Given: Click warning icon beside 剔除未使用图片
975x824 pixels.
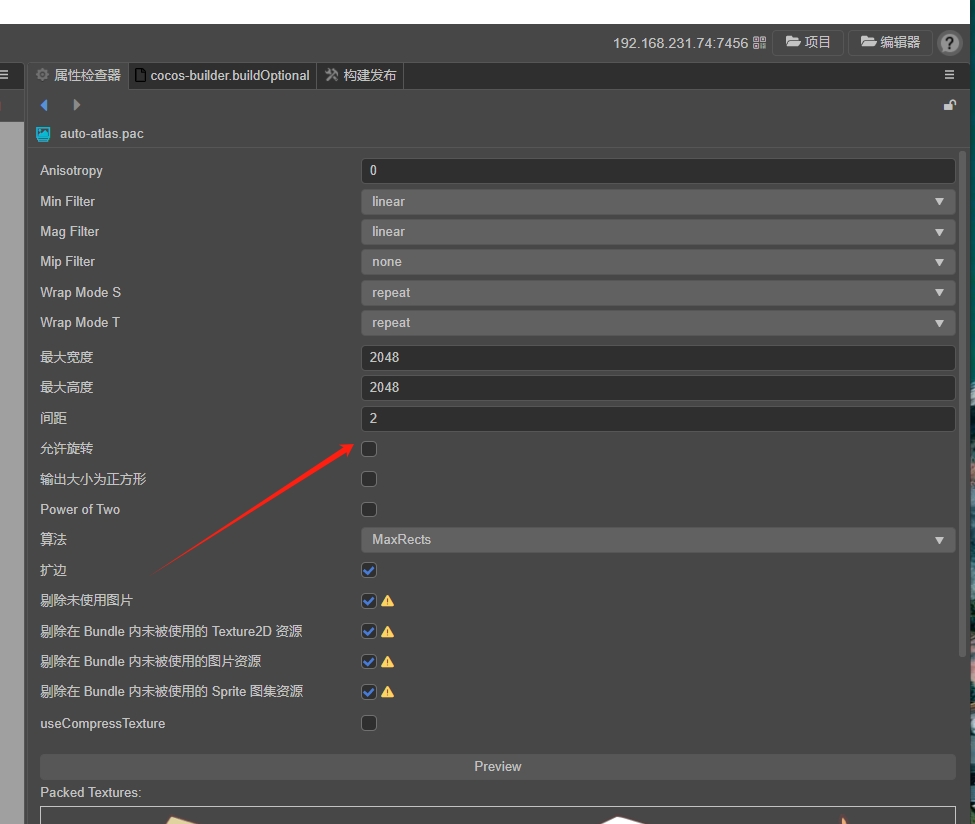Looking at the screenshot, I should click(387, 601).
